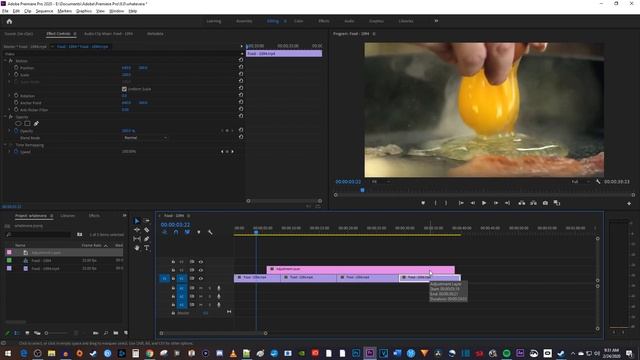Image resolution: width=640 pixels, height=360 pixels.
Task: Select the Selection arrow tool
Action: pos(137,221)
